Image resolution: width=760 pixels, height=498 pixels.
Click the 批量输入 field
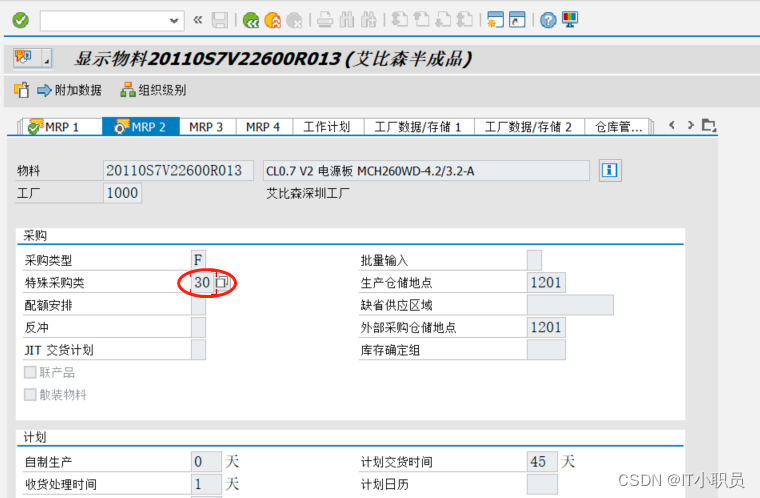tap(534, 260)
